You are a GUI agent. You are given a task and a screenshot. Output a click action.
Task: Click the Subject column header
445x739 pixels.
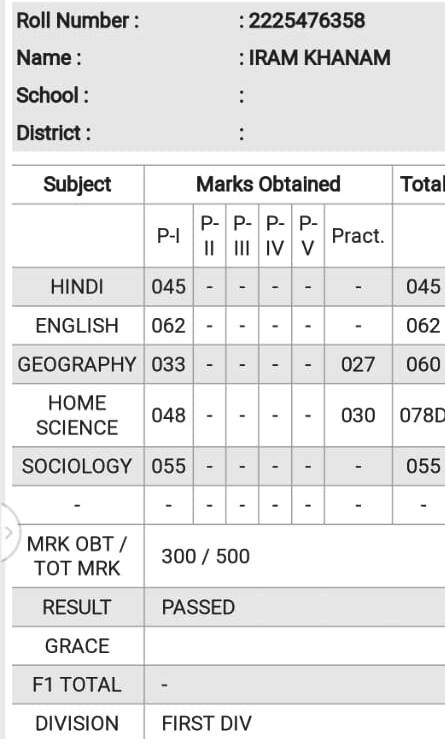coord(77,184)
